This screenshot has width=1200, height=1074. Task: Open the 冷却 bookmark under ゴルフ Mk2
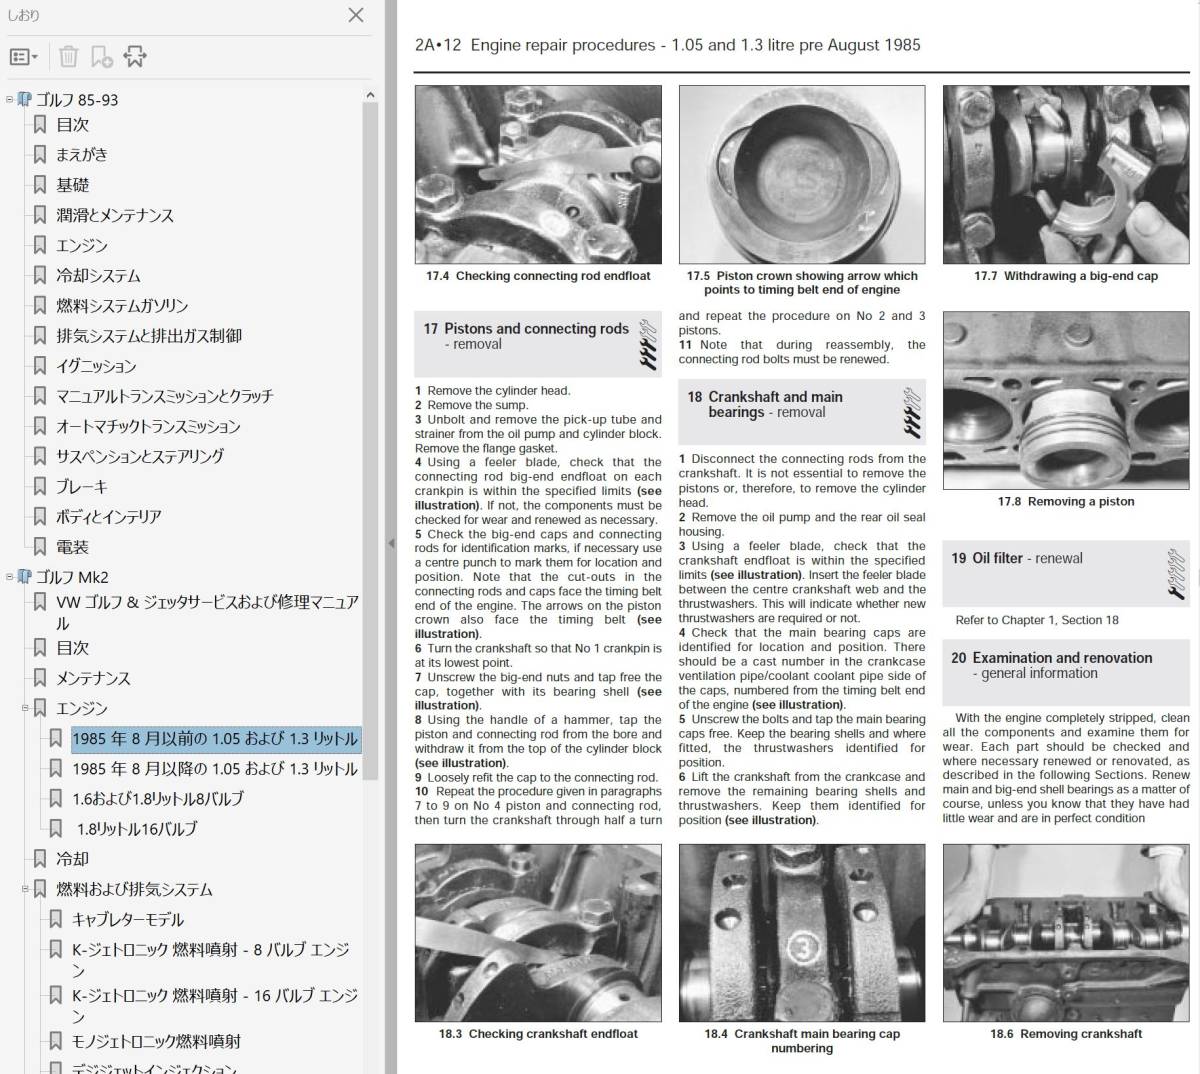pos(72,859)
